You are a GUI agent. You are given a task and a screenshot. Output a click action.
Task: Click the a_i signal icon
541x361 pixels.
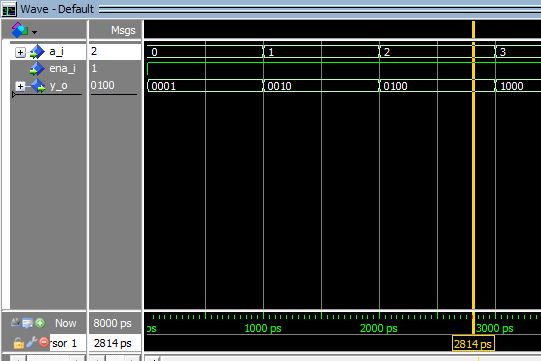click(37, 52)
